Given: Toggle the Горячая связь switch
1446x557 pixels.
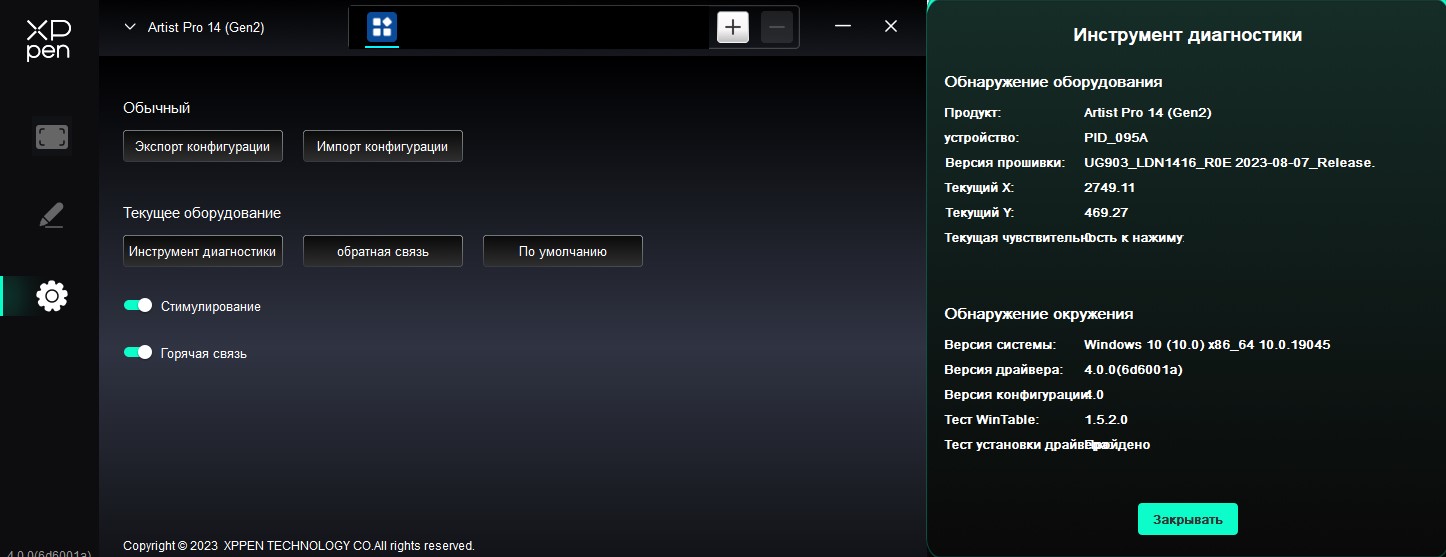Looking at the screenshot, I should (137, 352).
